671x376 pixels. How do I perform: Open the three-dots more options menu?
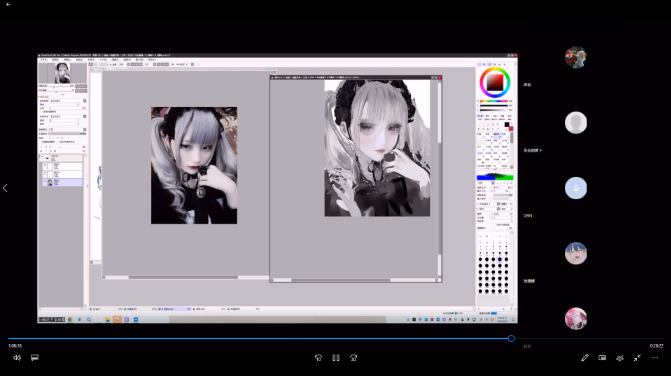click(655, 358)
